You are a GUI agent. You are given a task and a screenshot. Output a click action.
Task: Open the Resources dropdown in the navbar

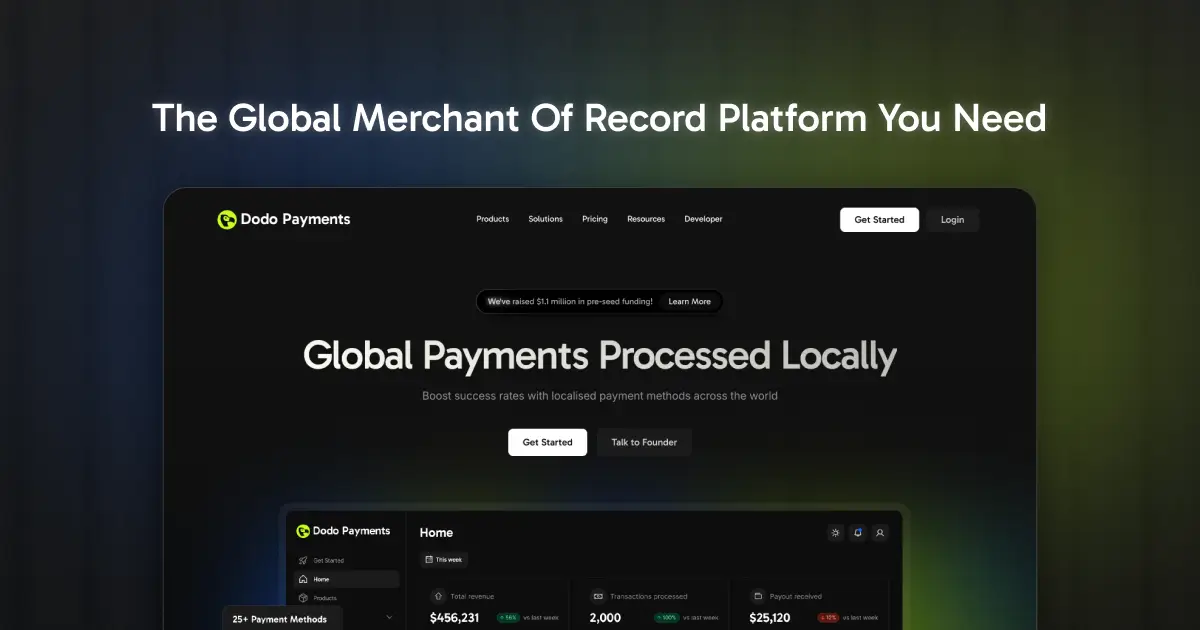click(x=646, y=219)
